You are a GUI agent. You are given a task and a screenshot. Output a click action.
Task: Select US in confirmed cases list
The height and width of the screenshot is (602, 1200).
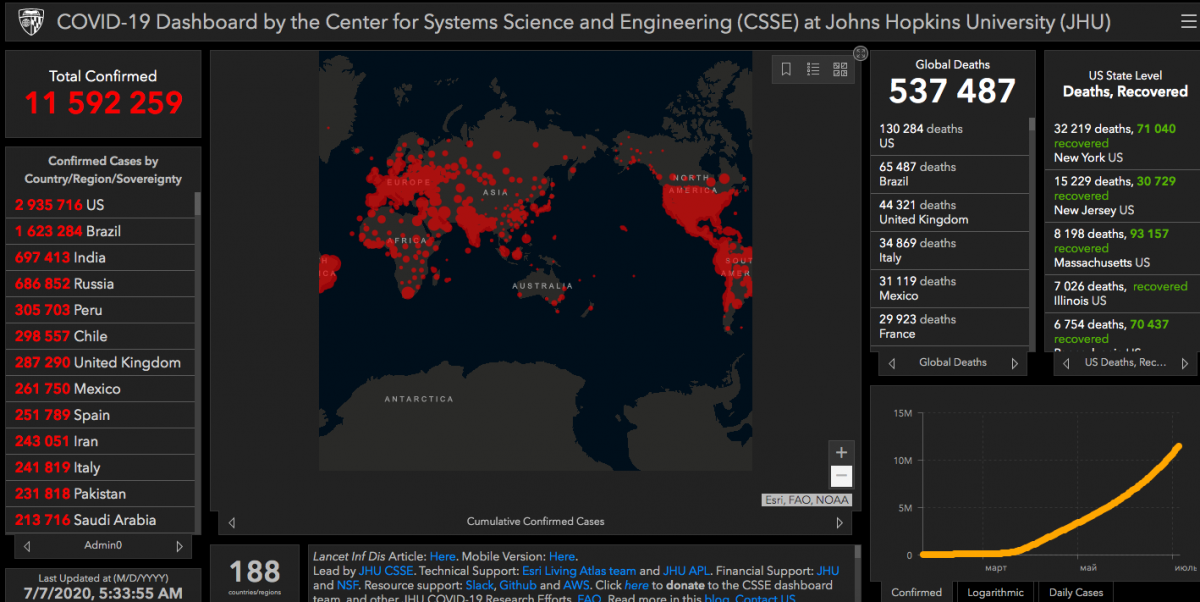[x=100, y=204]
